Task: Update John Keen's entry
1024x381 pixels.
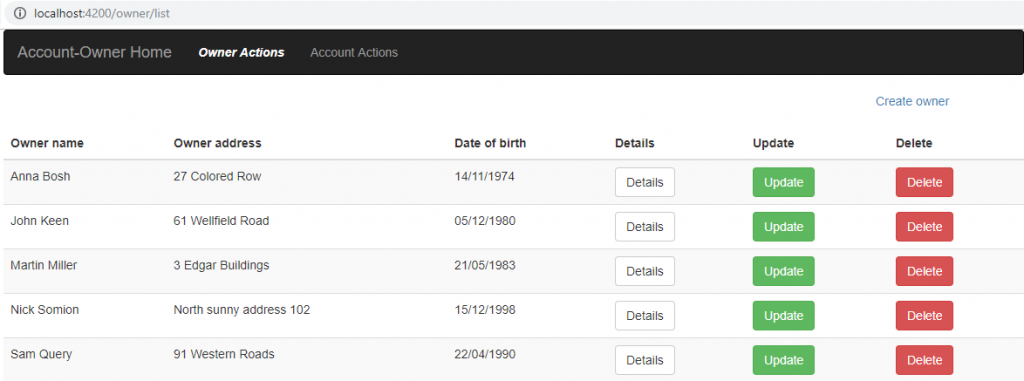Action: 784,227
